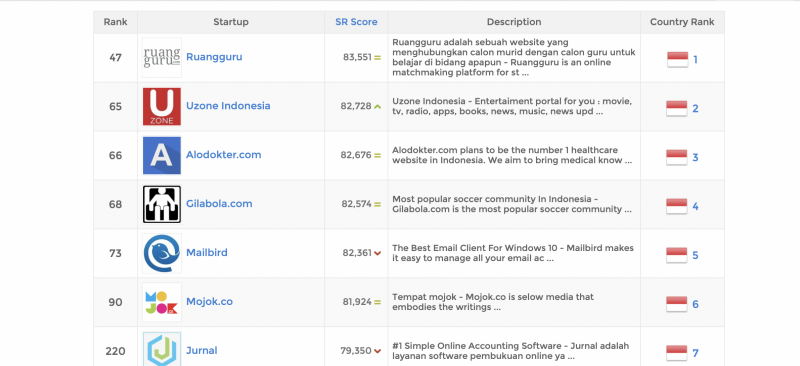The height and width of the screenshot is (366, 800).
Task: Click the red down arrow beside 79,350
Action: (x=378, y=351)
